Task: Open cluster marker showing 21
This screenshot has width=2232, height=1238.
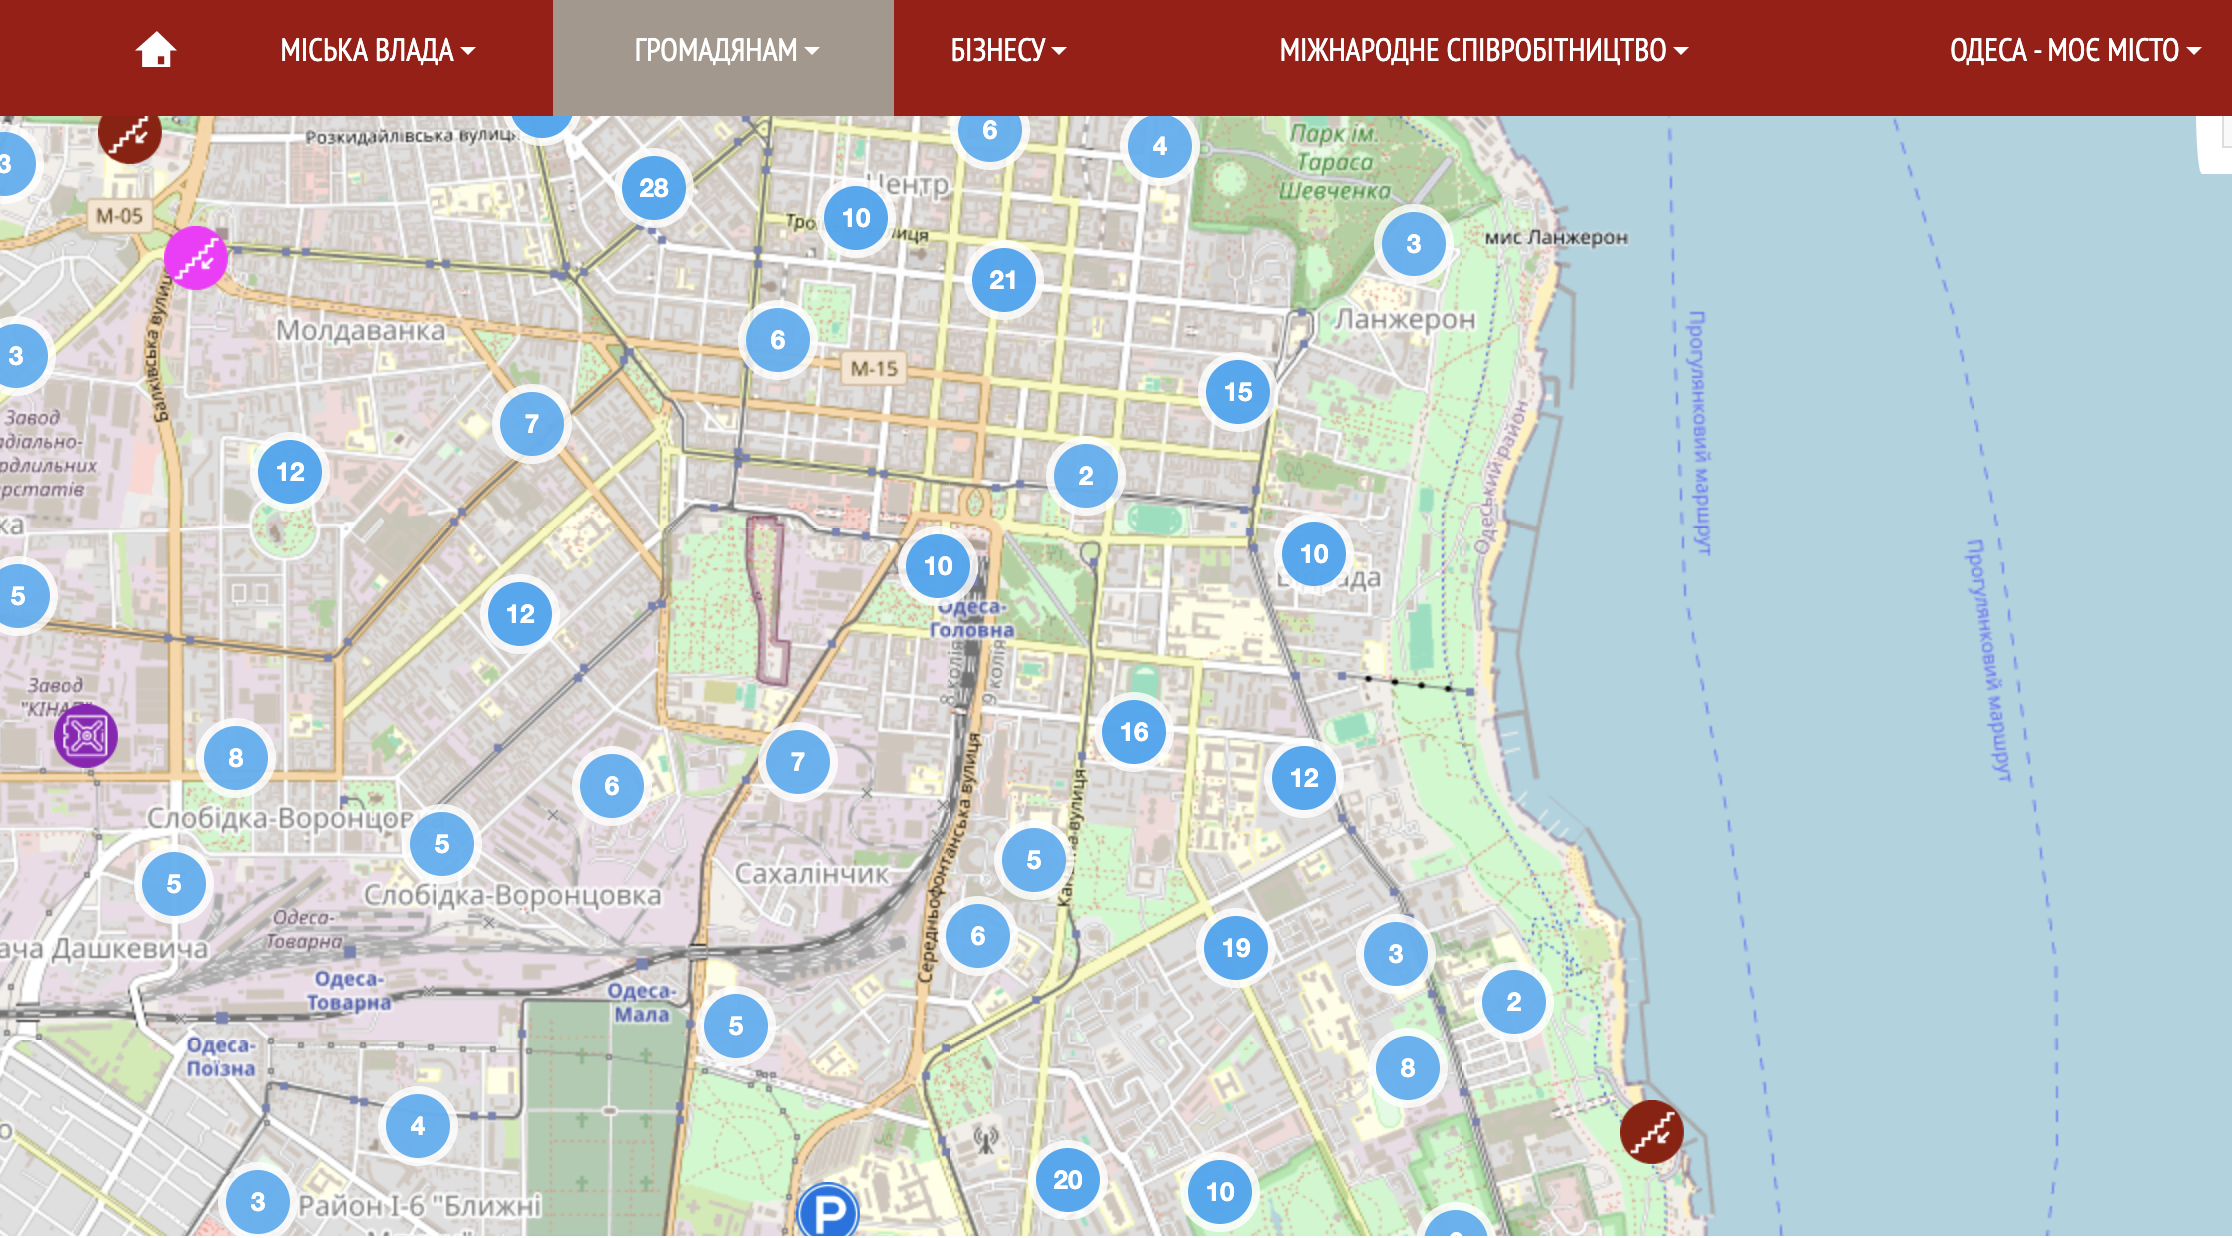Action: pos(1002,280)
